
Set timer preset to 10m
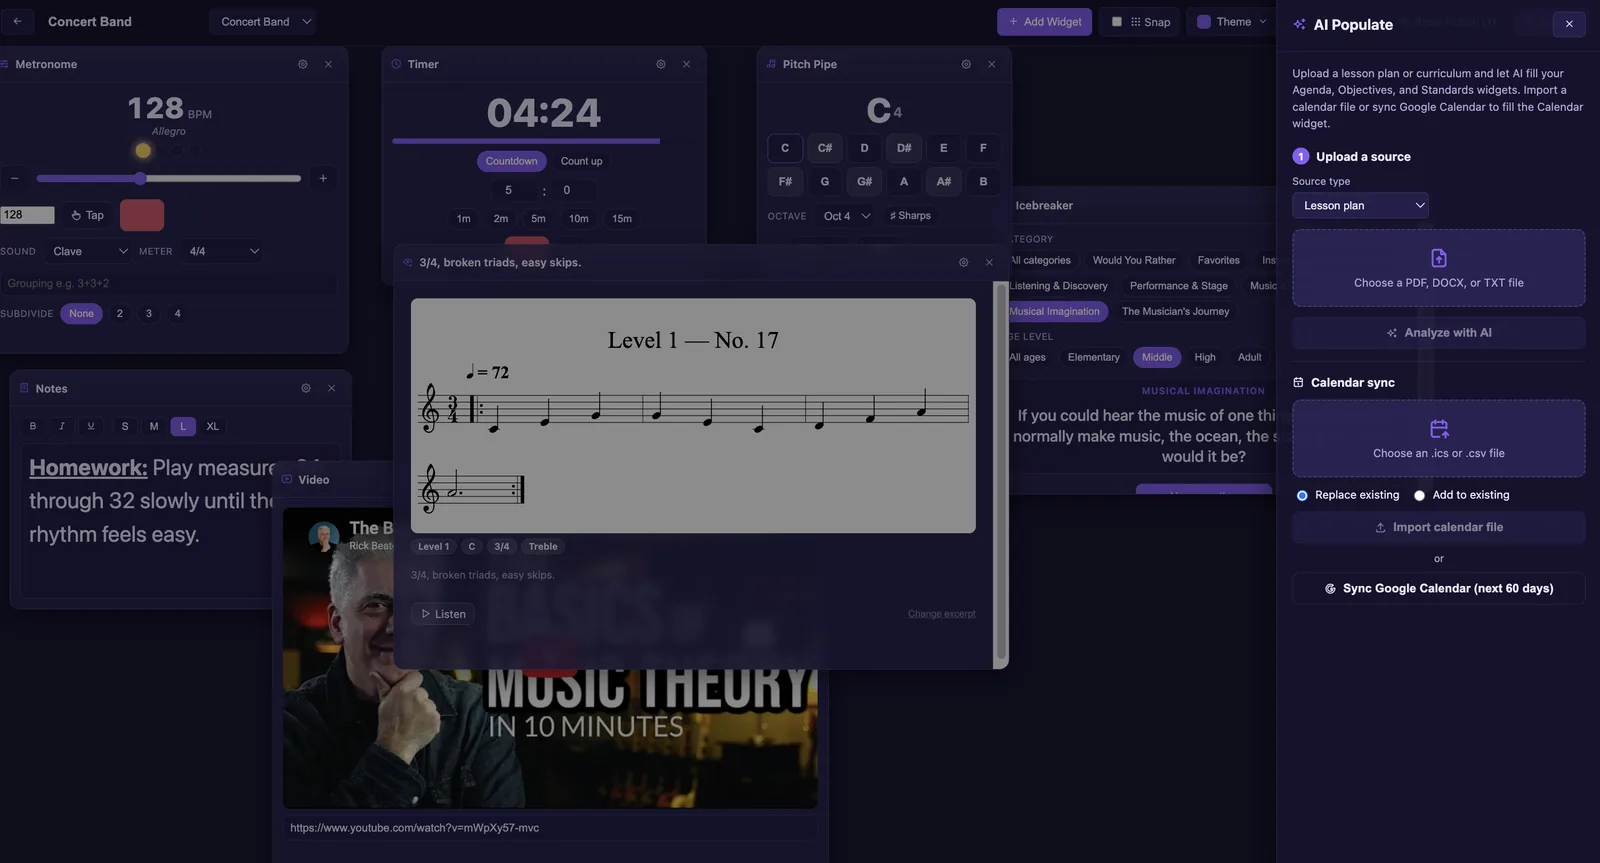(x=579, y=218)
